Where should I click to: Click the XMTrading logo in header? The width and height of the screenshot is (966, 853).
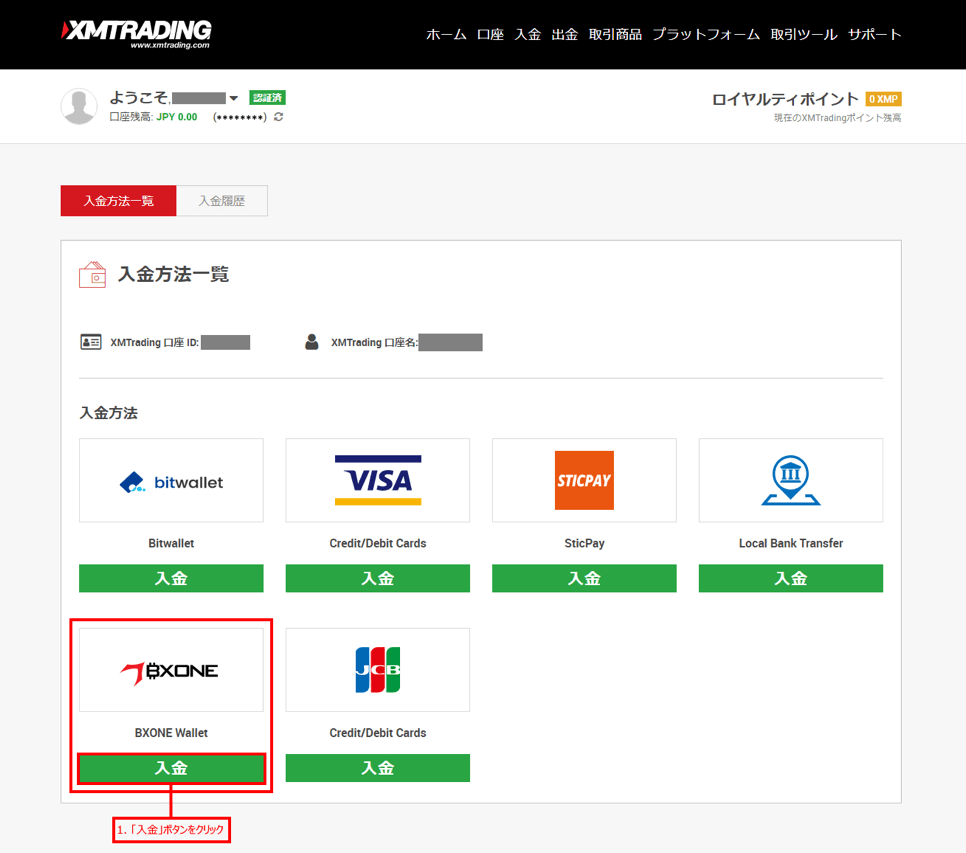point(136,33)
